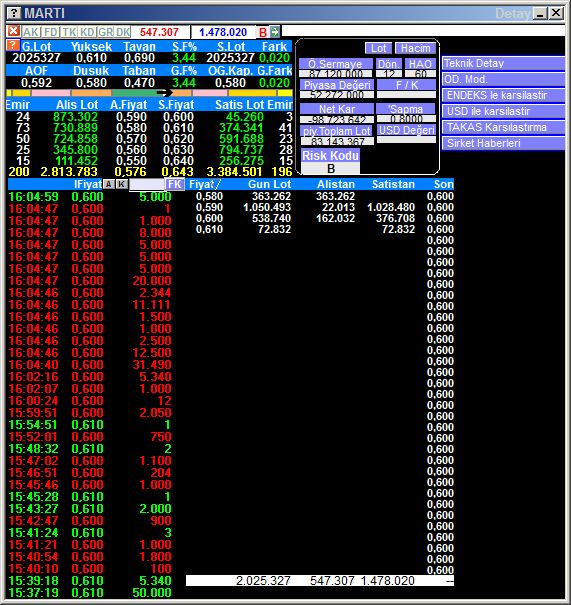The height and width of the screenshot is (605, 571).
Task: Click Gun Lot value 1.050.493 at price 0,590
Action: pyautogui.click(x=267, y=207)
